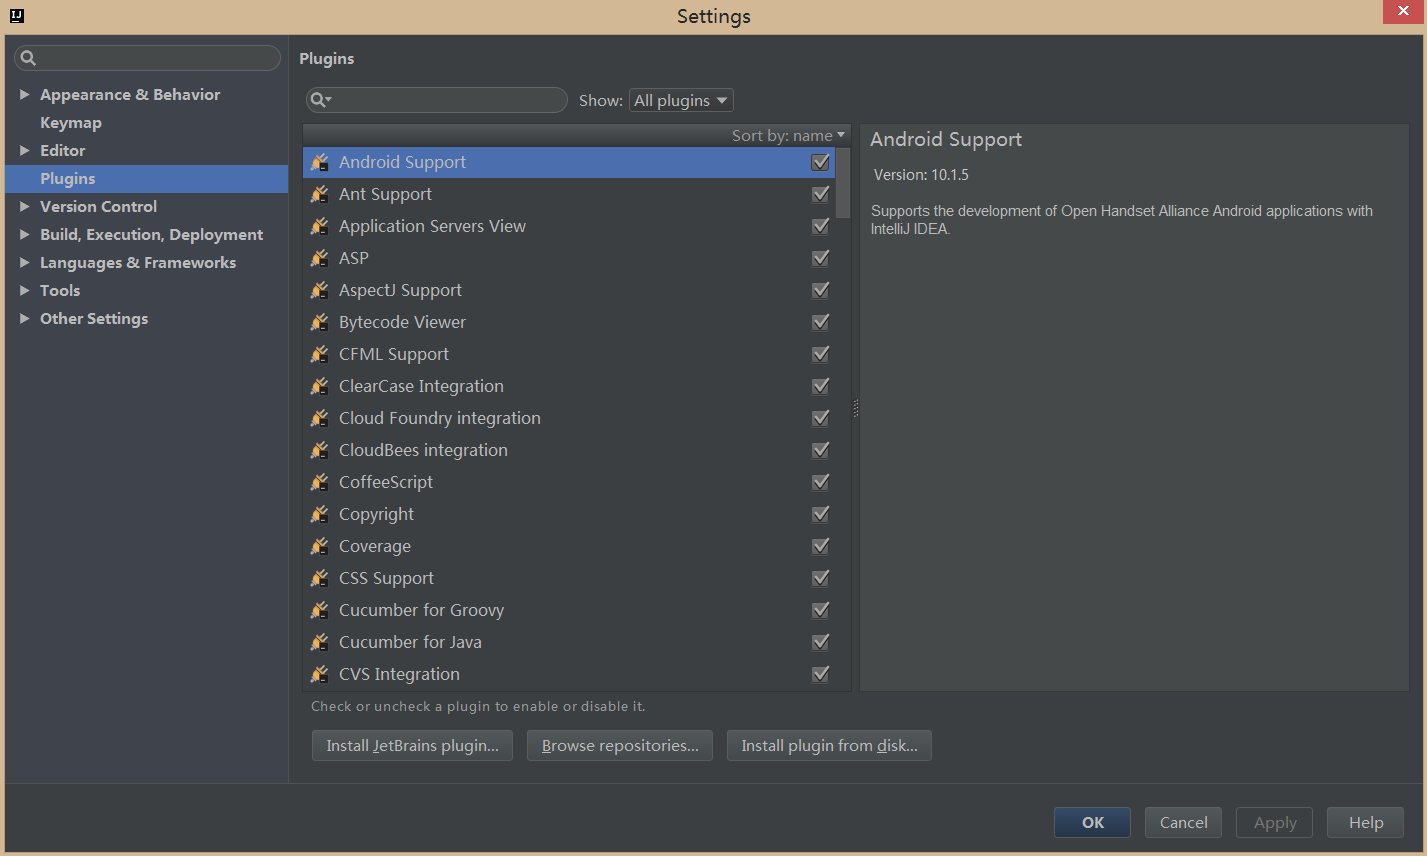The height and width of the screenshot is (856, 1427).
Task: Click the CloudBees integration plugin icon
Action: (x=320, y=450)
